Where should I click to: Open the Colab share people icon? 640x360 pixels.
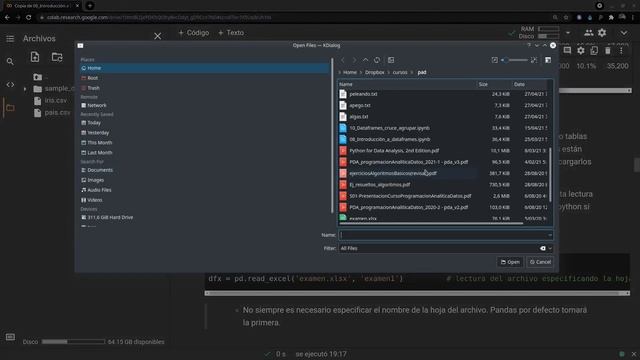click(x=589, y=33)
